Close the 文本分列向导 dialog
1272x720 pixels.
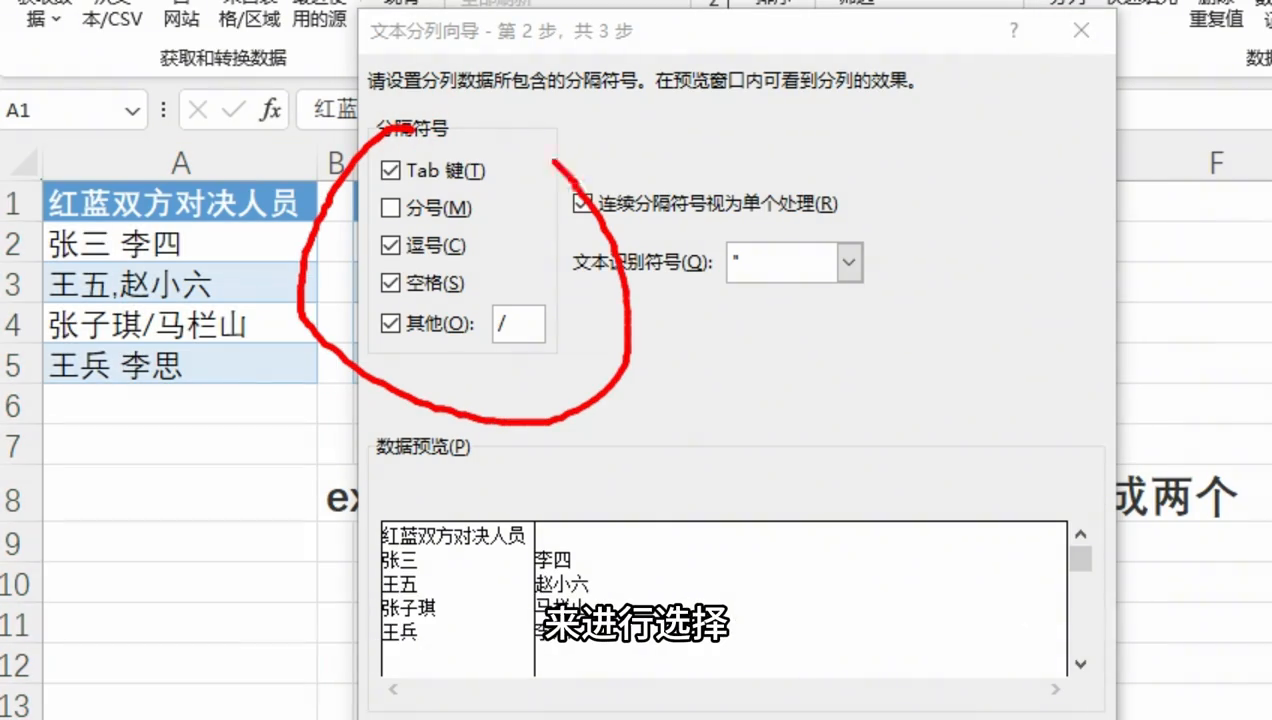coord(1081,31)
